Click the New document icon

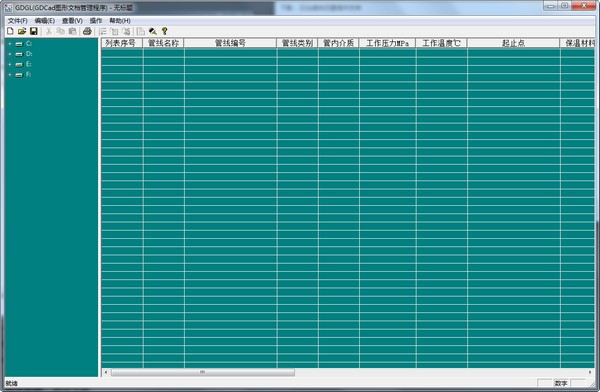[x=10, y=31]
